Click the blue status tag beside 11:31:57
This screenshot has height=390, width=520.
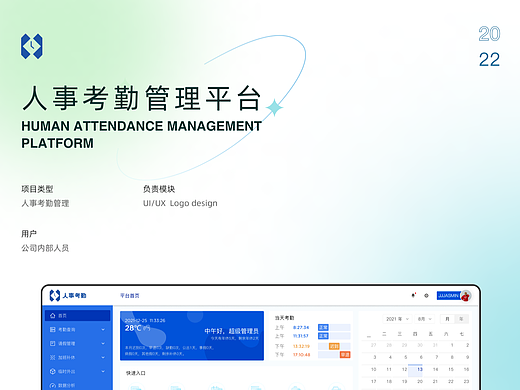click(323, 336)
